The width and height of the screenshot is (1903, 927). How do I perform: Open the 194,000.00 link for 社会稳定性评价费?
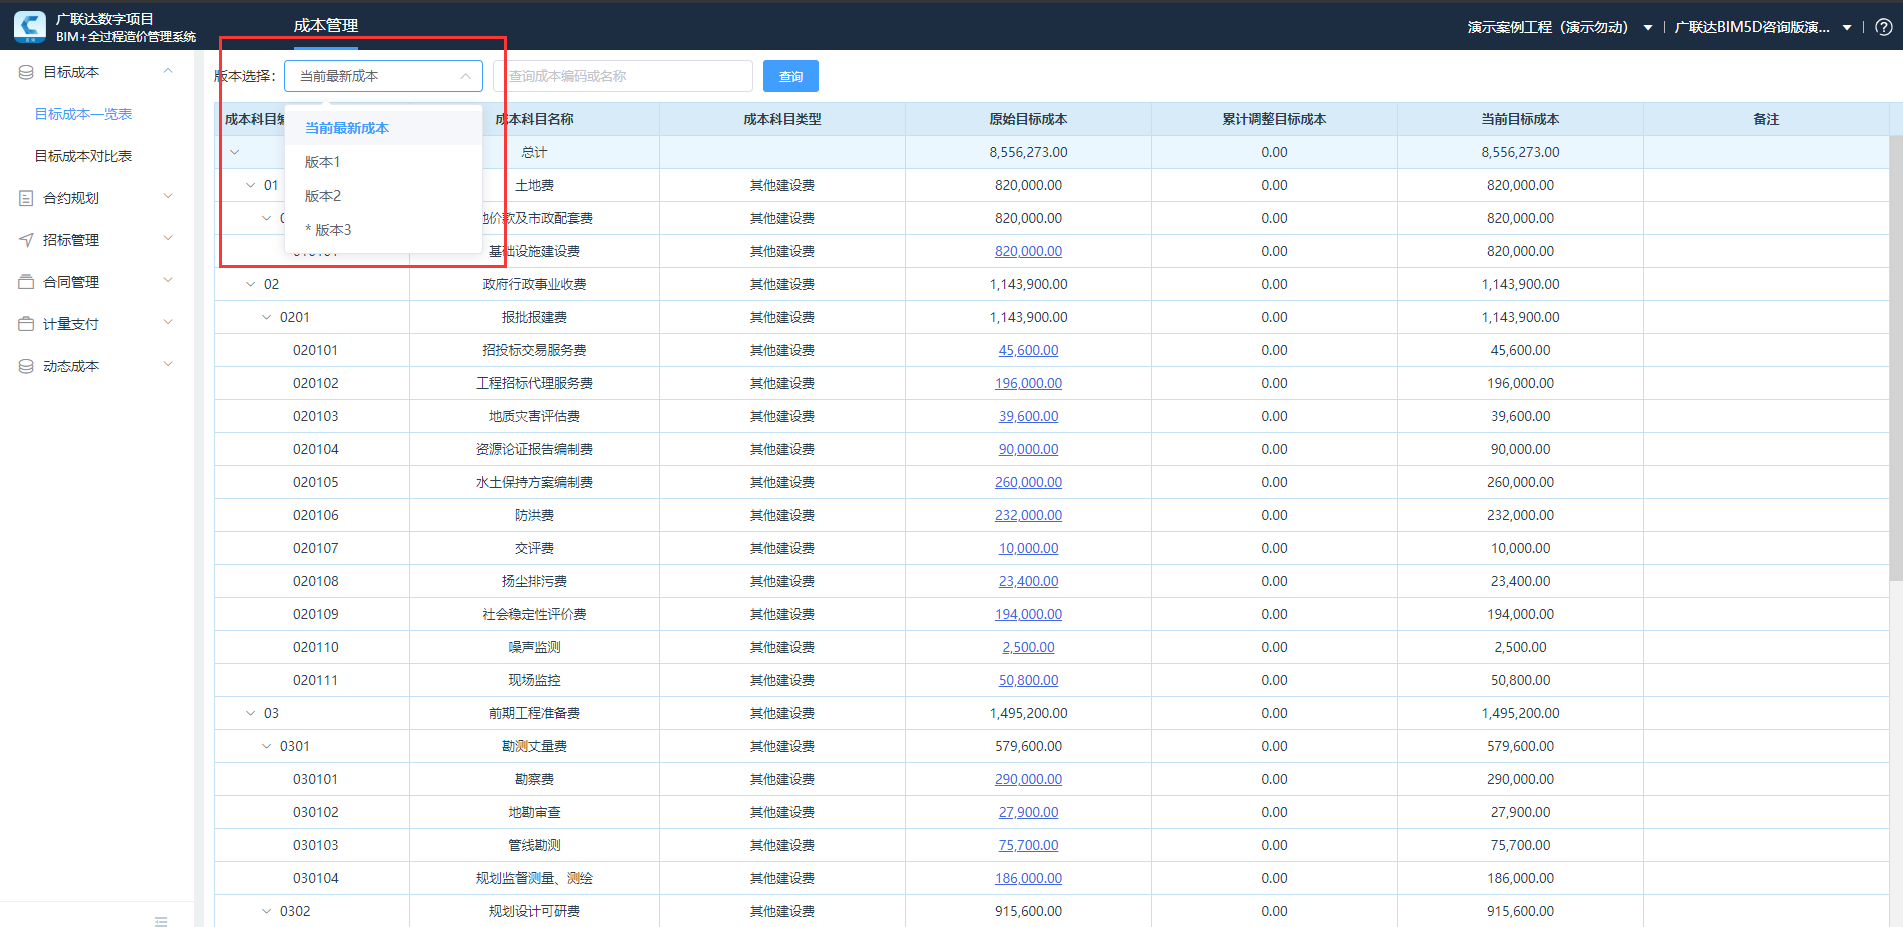click(1028, 614)
